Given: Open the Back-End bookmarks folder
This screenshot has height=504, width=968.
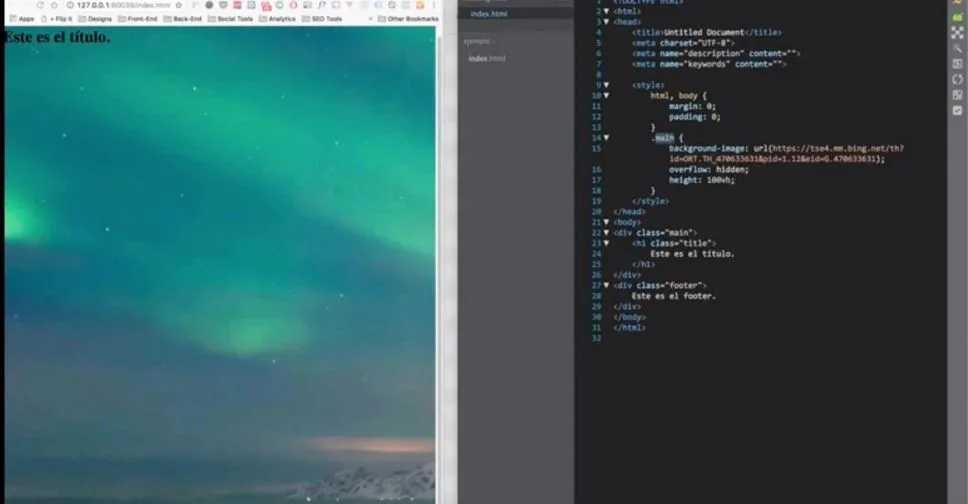Looking at the screenshot, I should click(183, 19).
